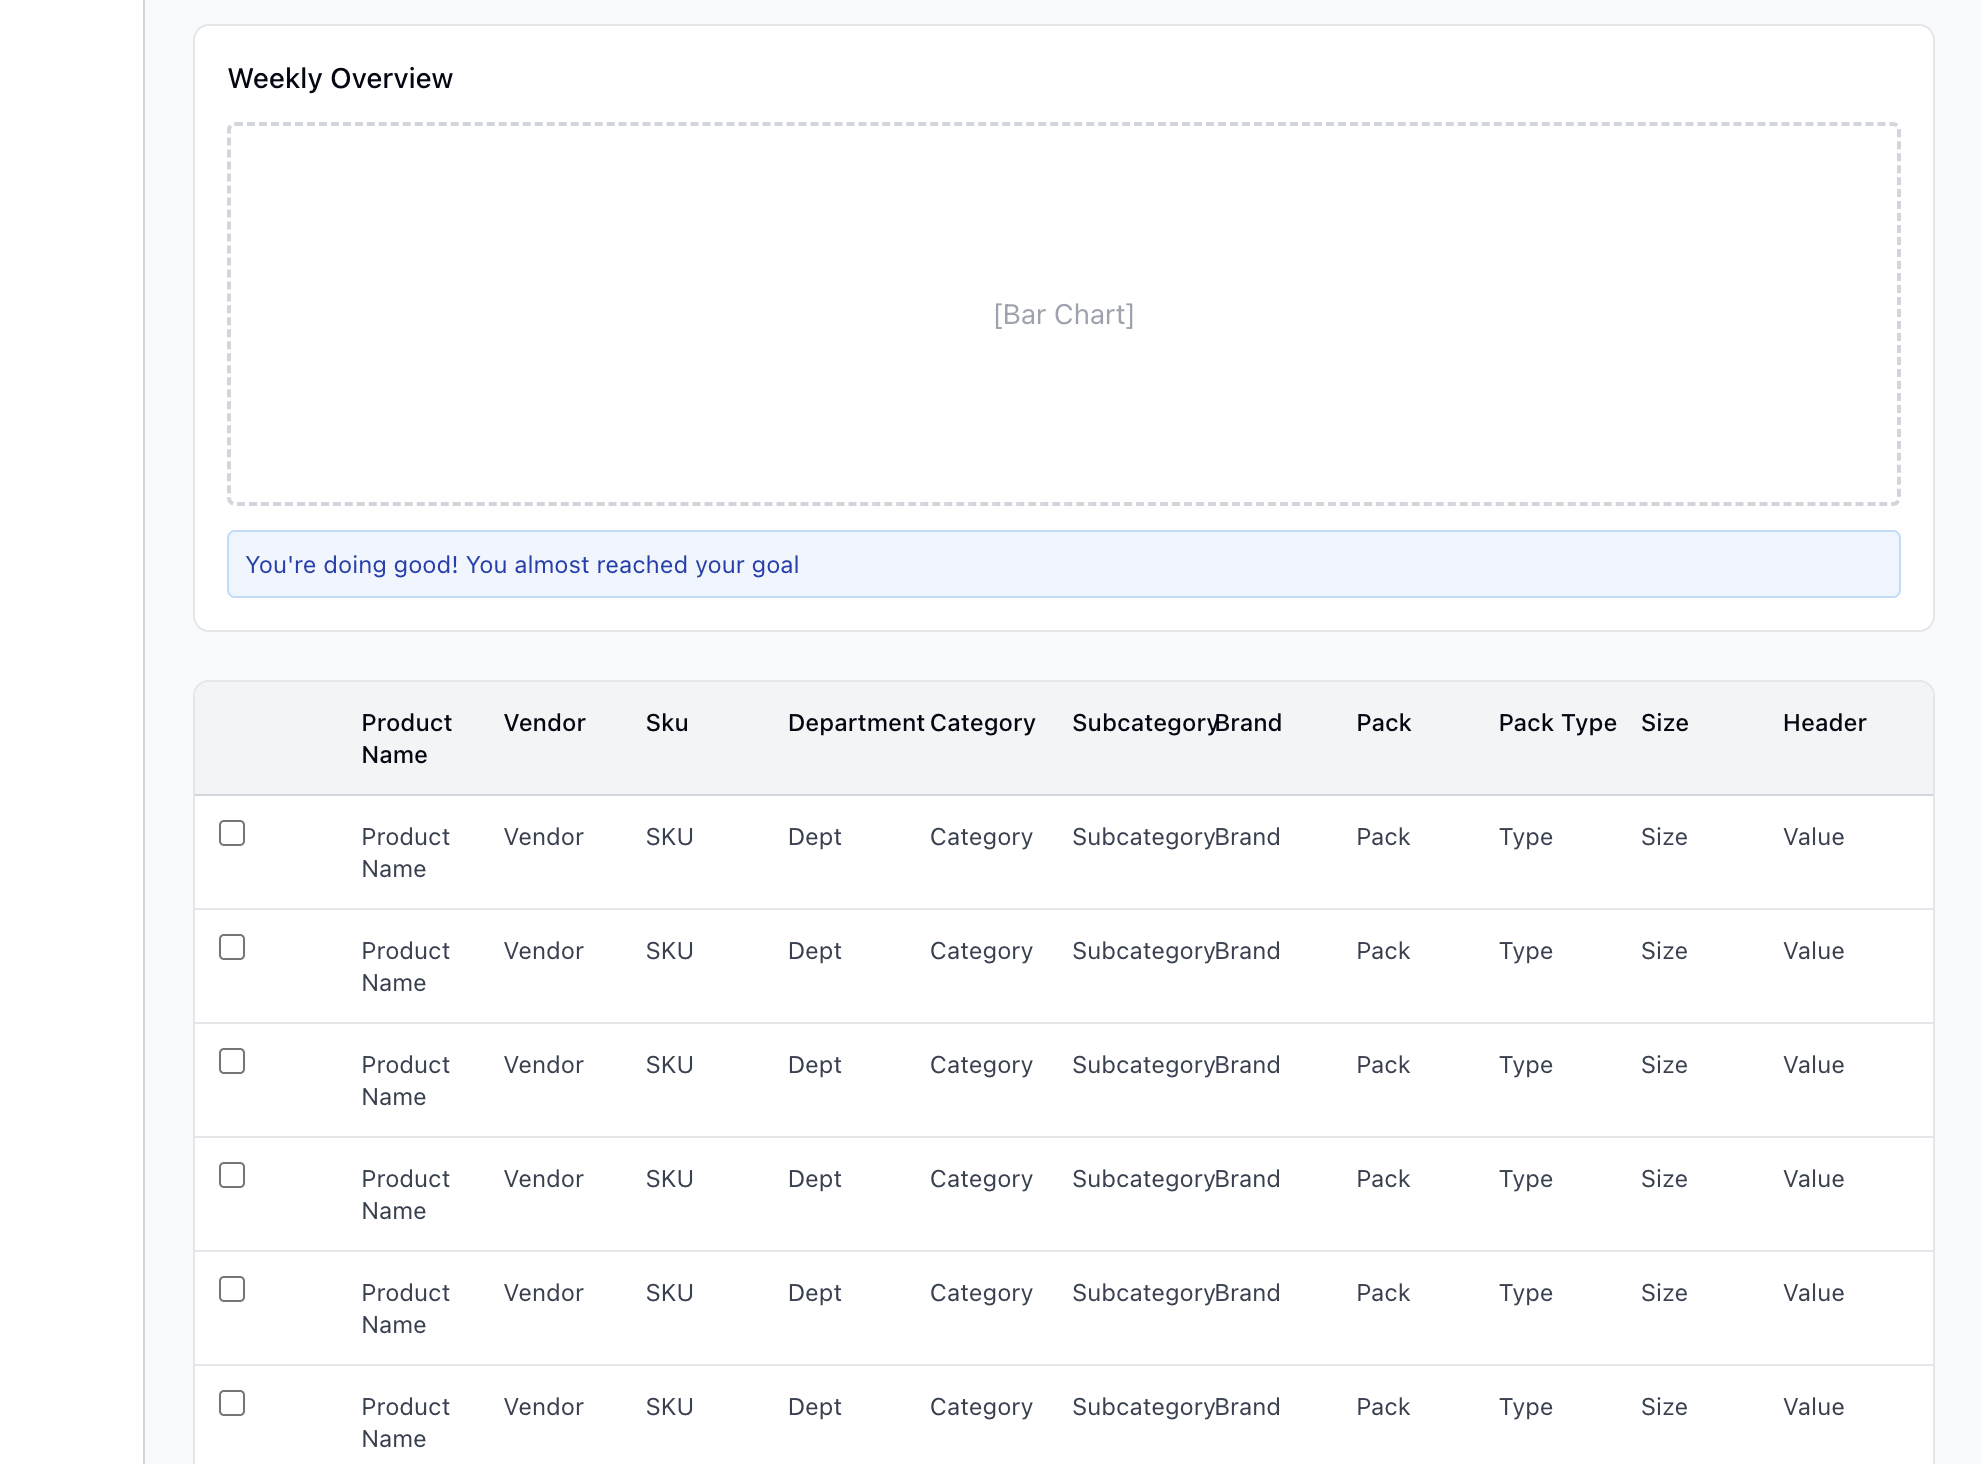Click the third row's Brand cell
1982x1464 pixels.
click(x=1248, y=1065)
